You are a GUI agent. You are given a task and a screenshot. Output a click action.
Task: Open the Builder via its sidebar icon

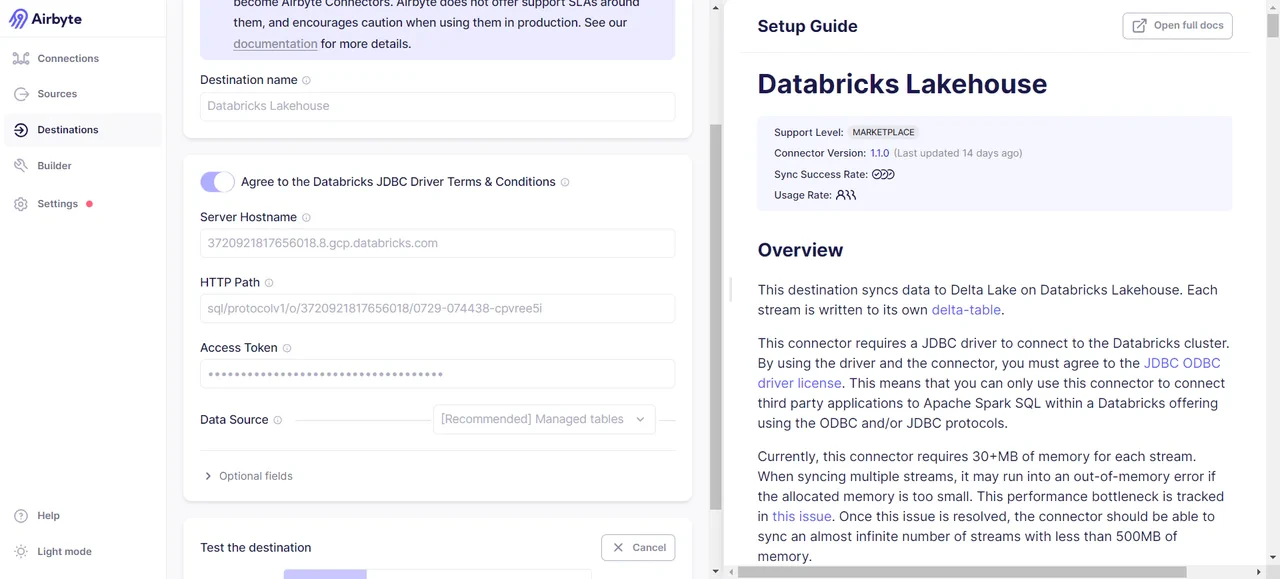[x=22, y=165]
